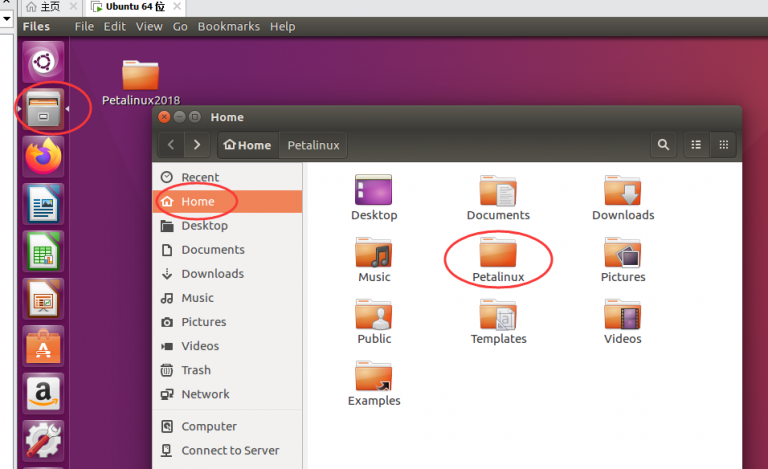Select Recent in the sidebar
The width and height of the screenshot is (768, 469).
tap(199, 177)
